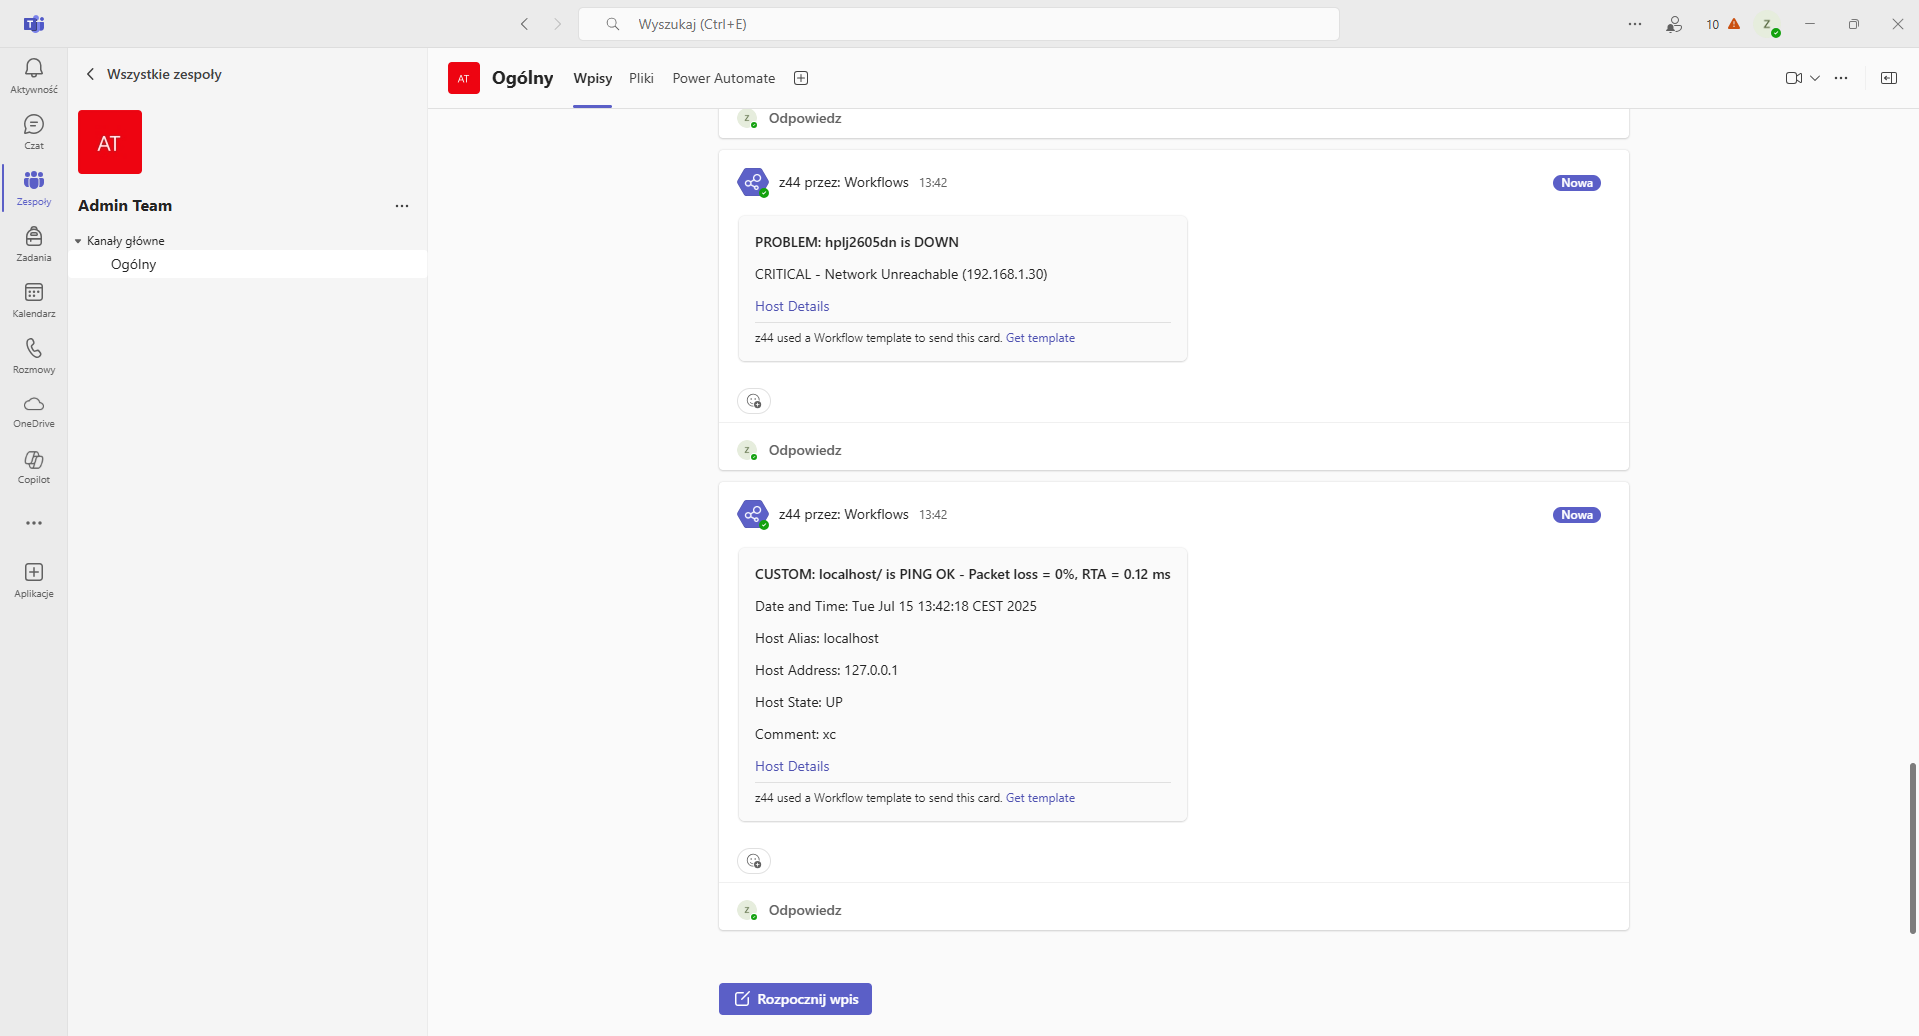Open Host Details link in localhost card

[792, 766]
